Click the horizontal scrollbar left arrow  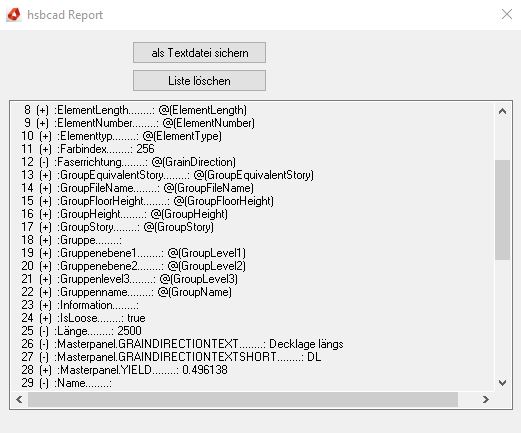(19, 399)
